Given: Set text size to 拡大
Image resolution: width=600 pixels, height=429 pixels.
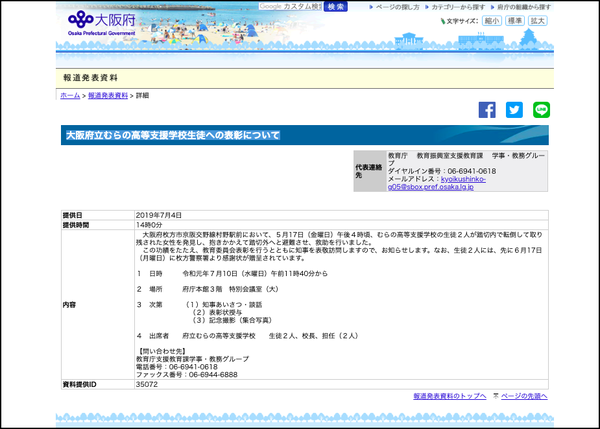Looking at the screenshot, I should click(x=538, y=20).
